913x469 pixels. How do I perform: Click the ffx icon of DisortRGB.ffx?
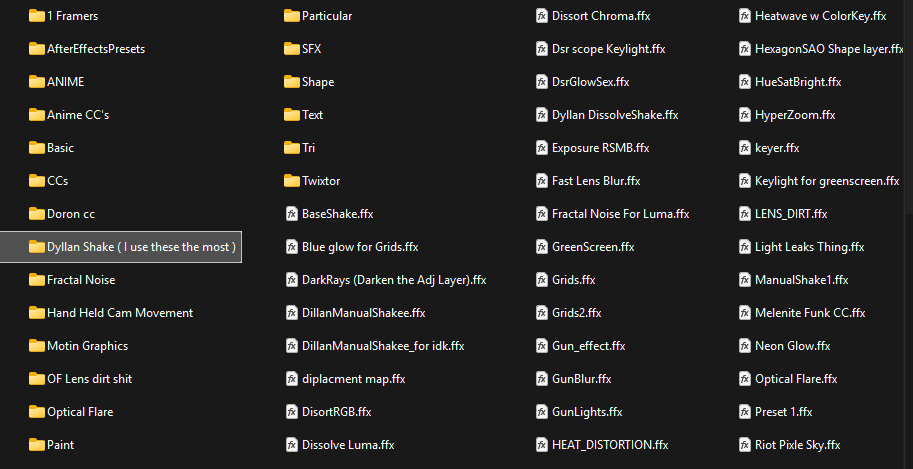click(292, 412)
